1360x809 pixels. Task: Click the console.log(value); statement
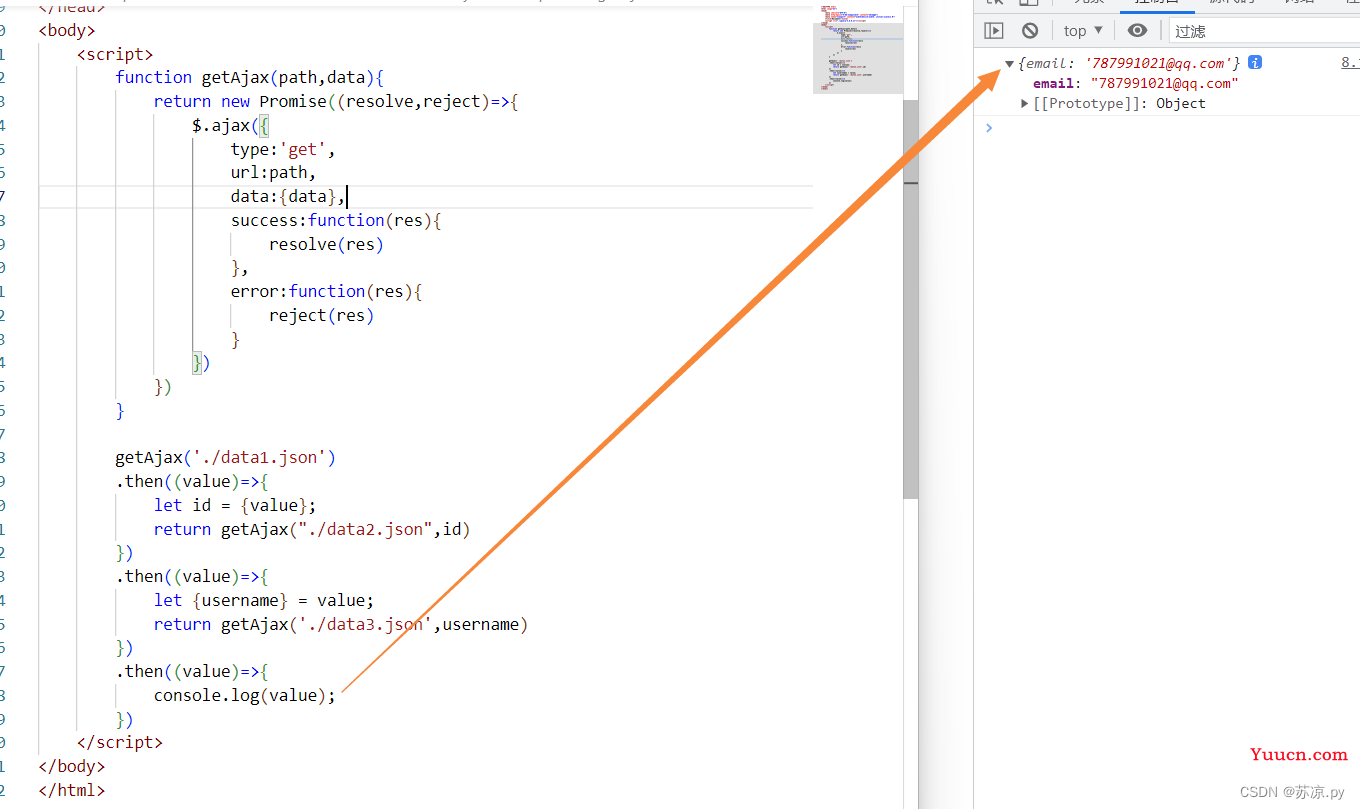[x=245, y=695]
